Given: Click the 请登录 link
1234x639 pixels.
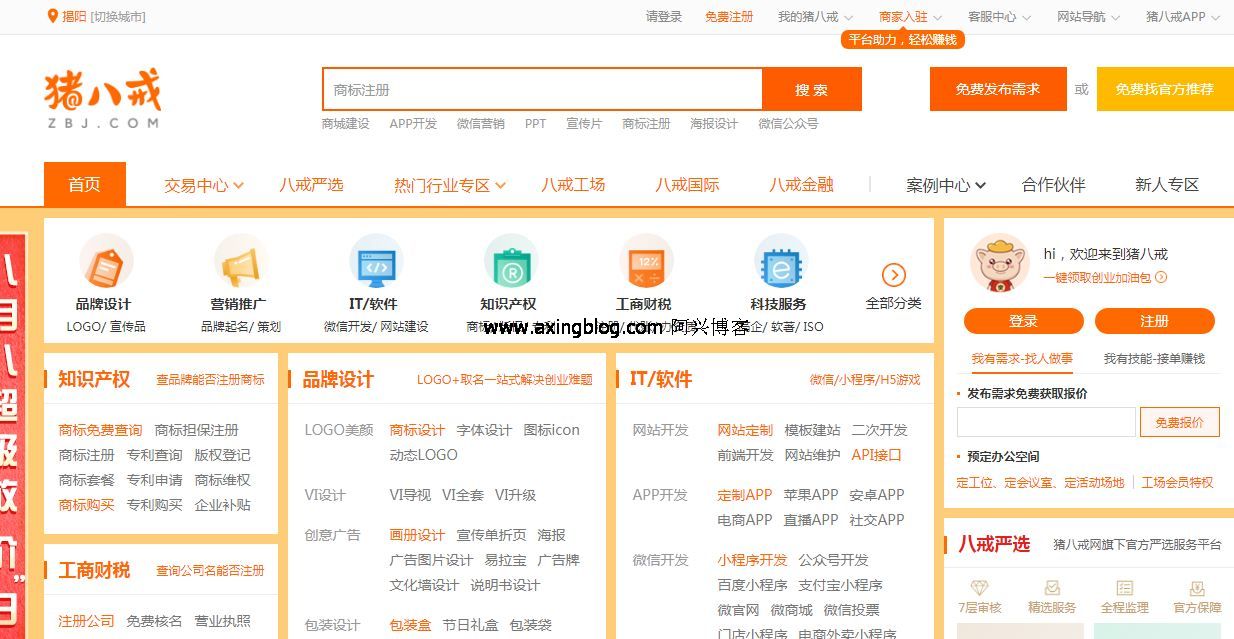Looking at the screenshot, I should coord(664,17).
